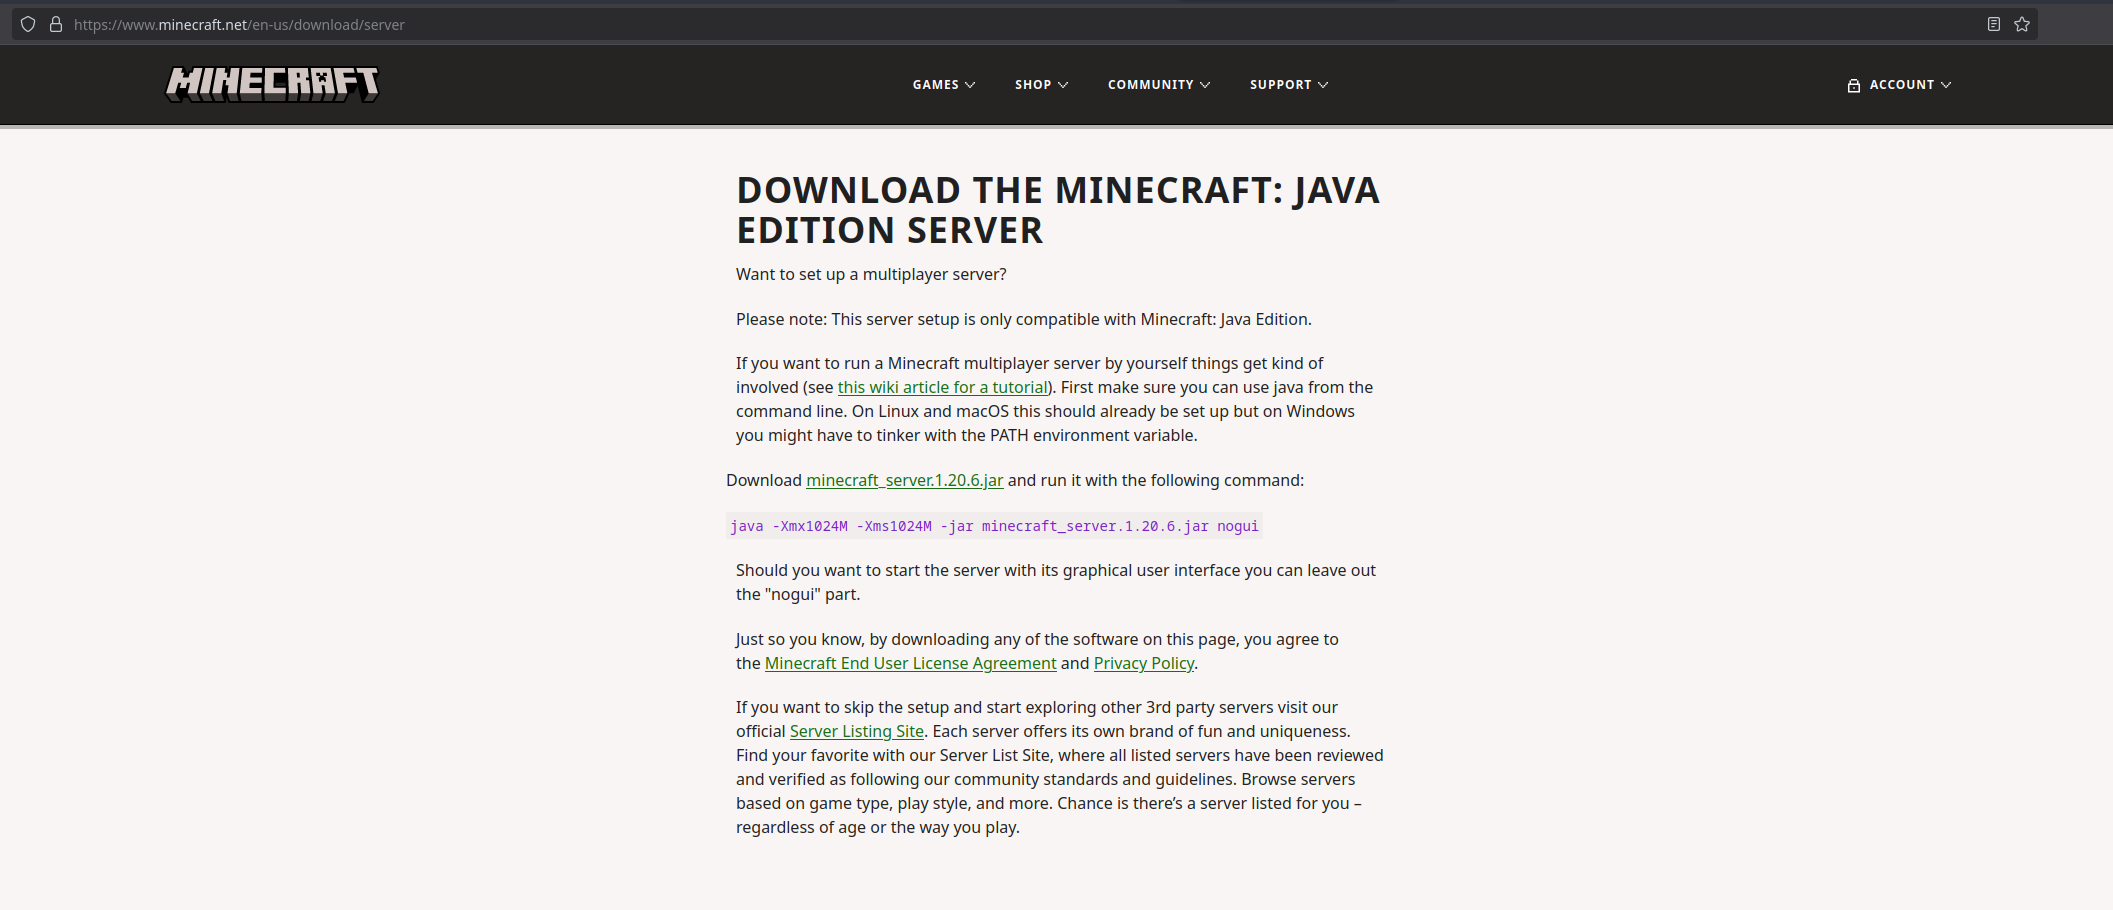This screenshot has height=910, width=2113.
Task: Expand the Games dropdown chevron
Action: click(x=970, y=85)
